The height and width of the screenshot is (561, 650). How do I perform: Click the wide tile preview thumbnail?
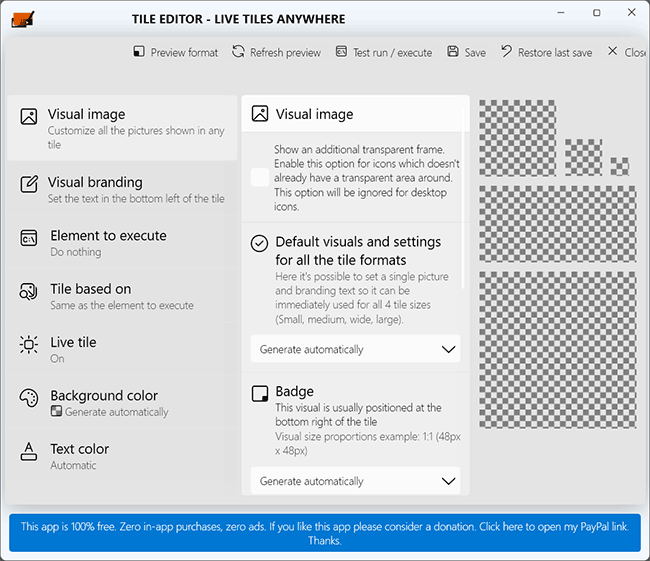(558, 224)
